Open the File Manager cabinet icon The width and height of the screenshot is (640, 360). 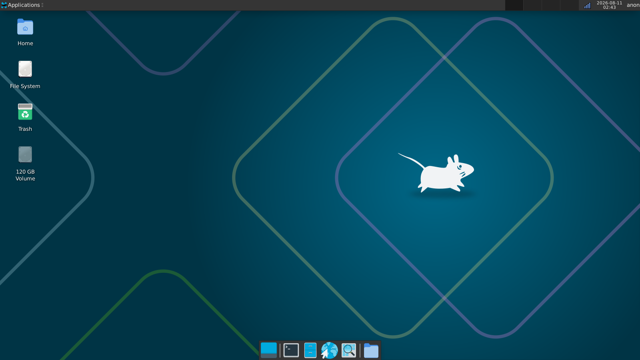coord(310,350)
